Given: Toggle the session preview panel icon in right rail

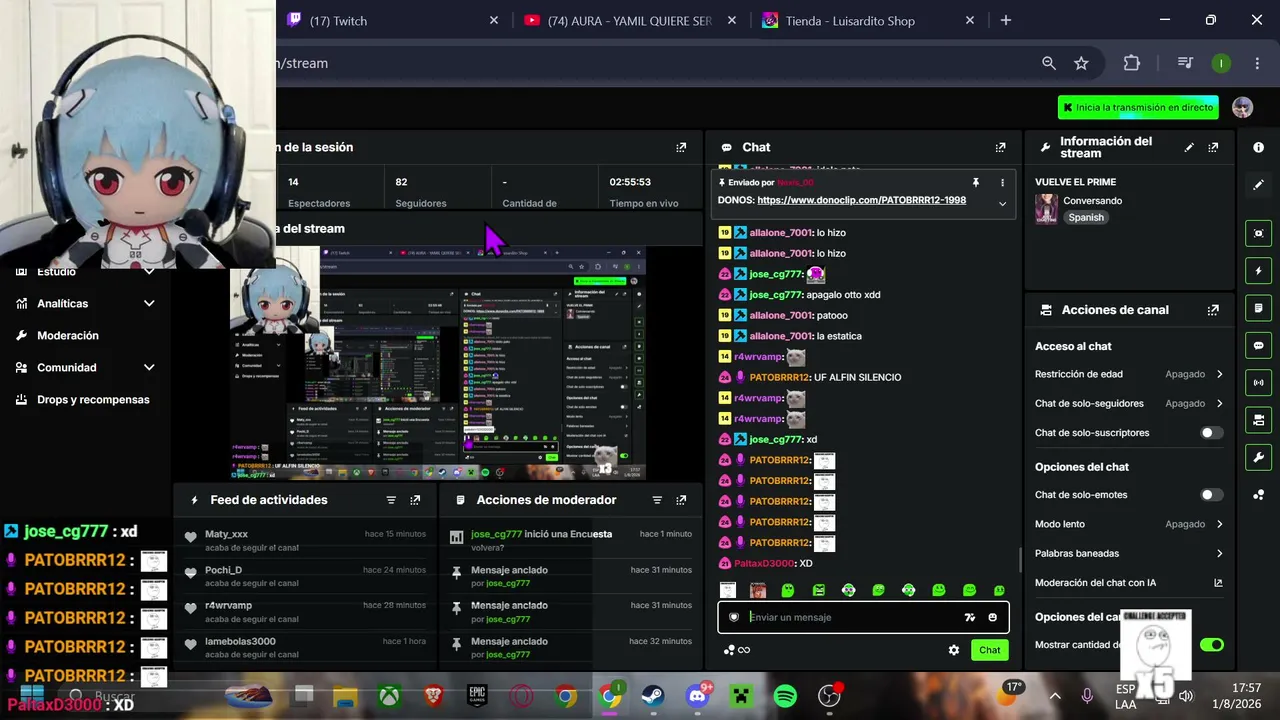Looking at the screenshot, I should tap(1258, 233).
